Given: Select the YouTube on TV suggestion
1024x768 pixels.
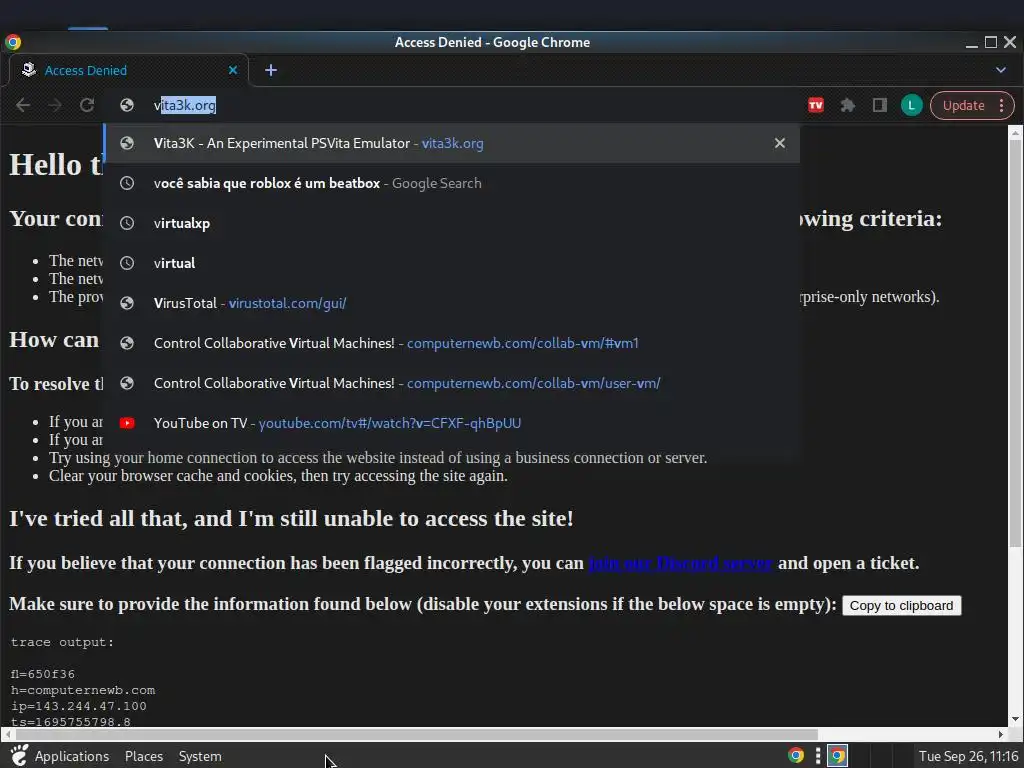Looking at the screenshot, I should (x=451, y=423).
